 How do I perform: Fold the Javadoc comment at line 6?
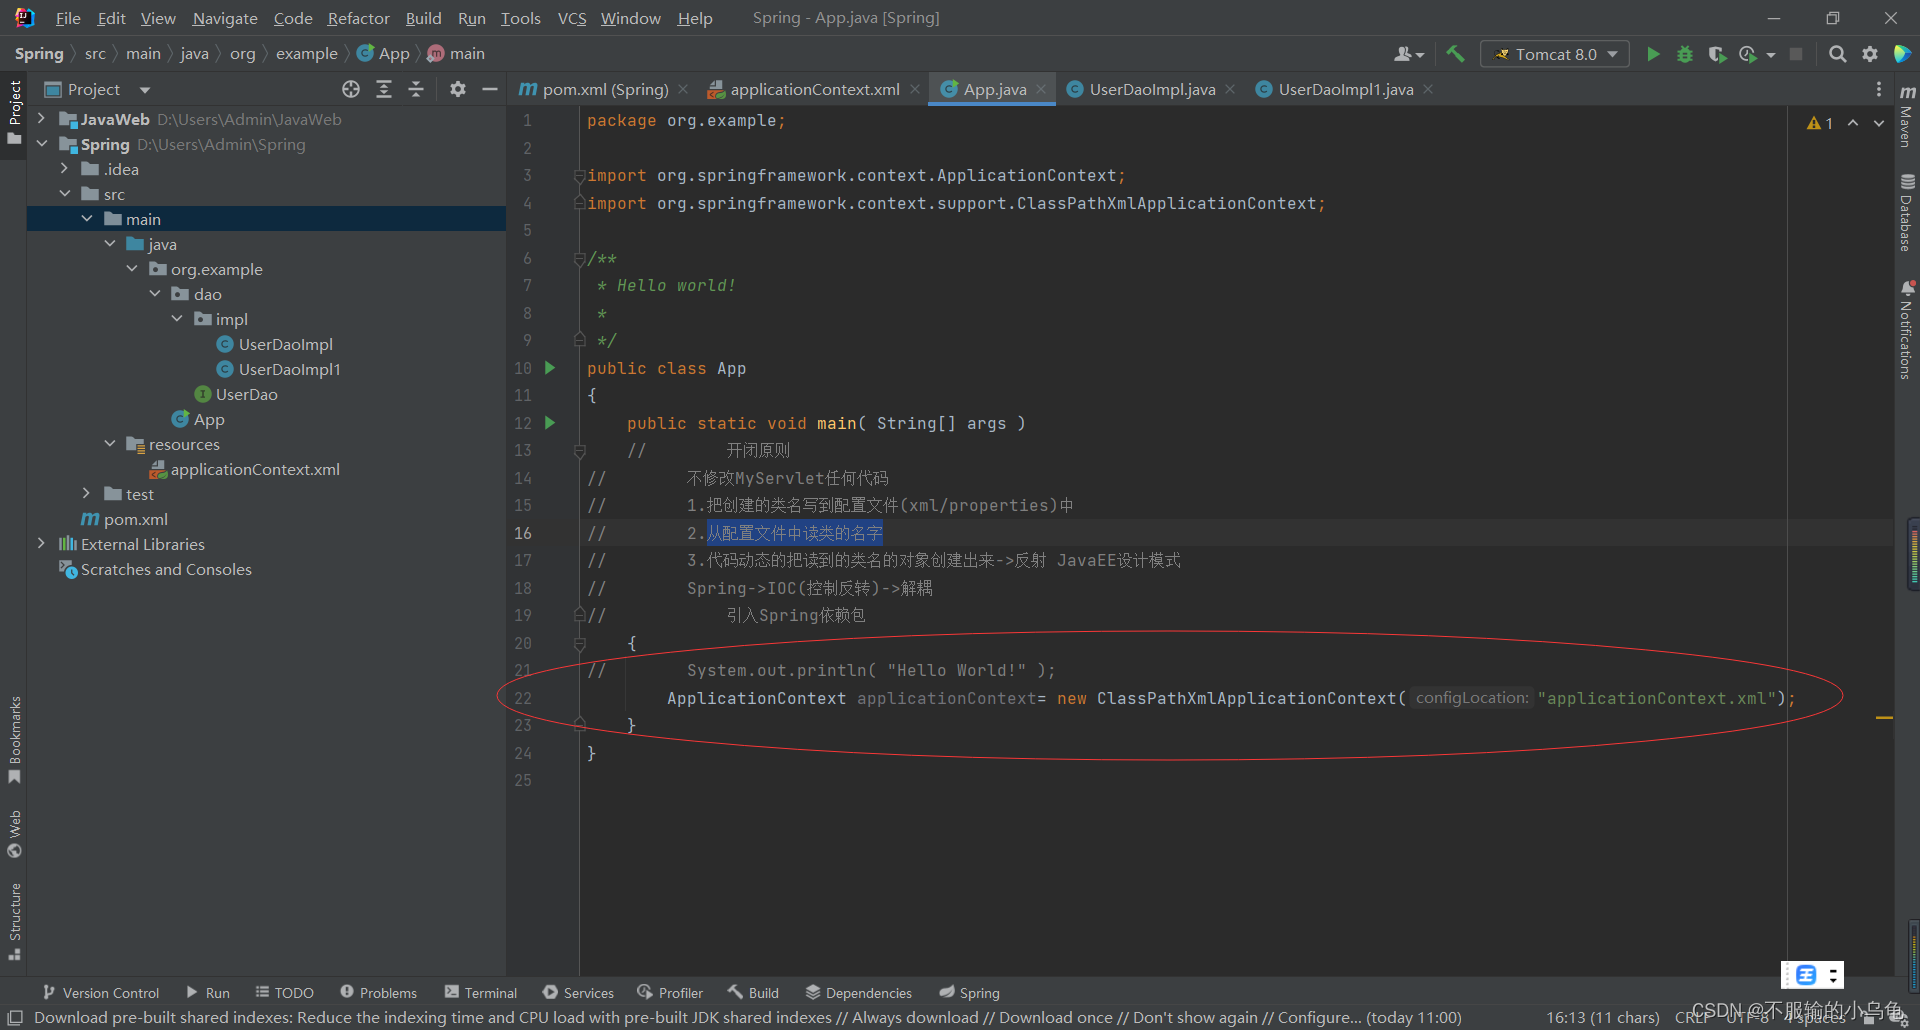click(x=579, y=259)
